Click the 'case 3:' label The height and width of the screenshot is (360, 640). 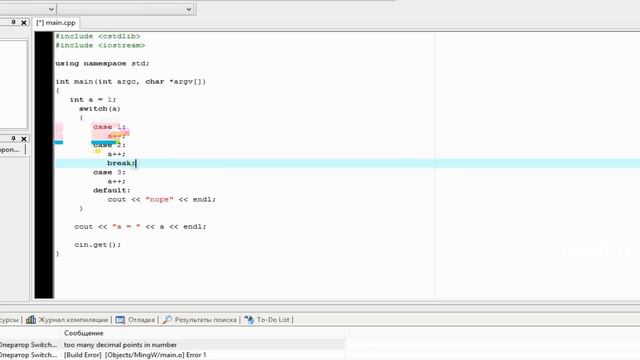click(109, 172)
